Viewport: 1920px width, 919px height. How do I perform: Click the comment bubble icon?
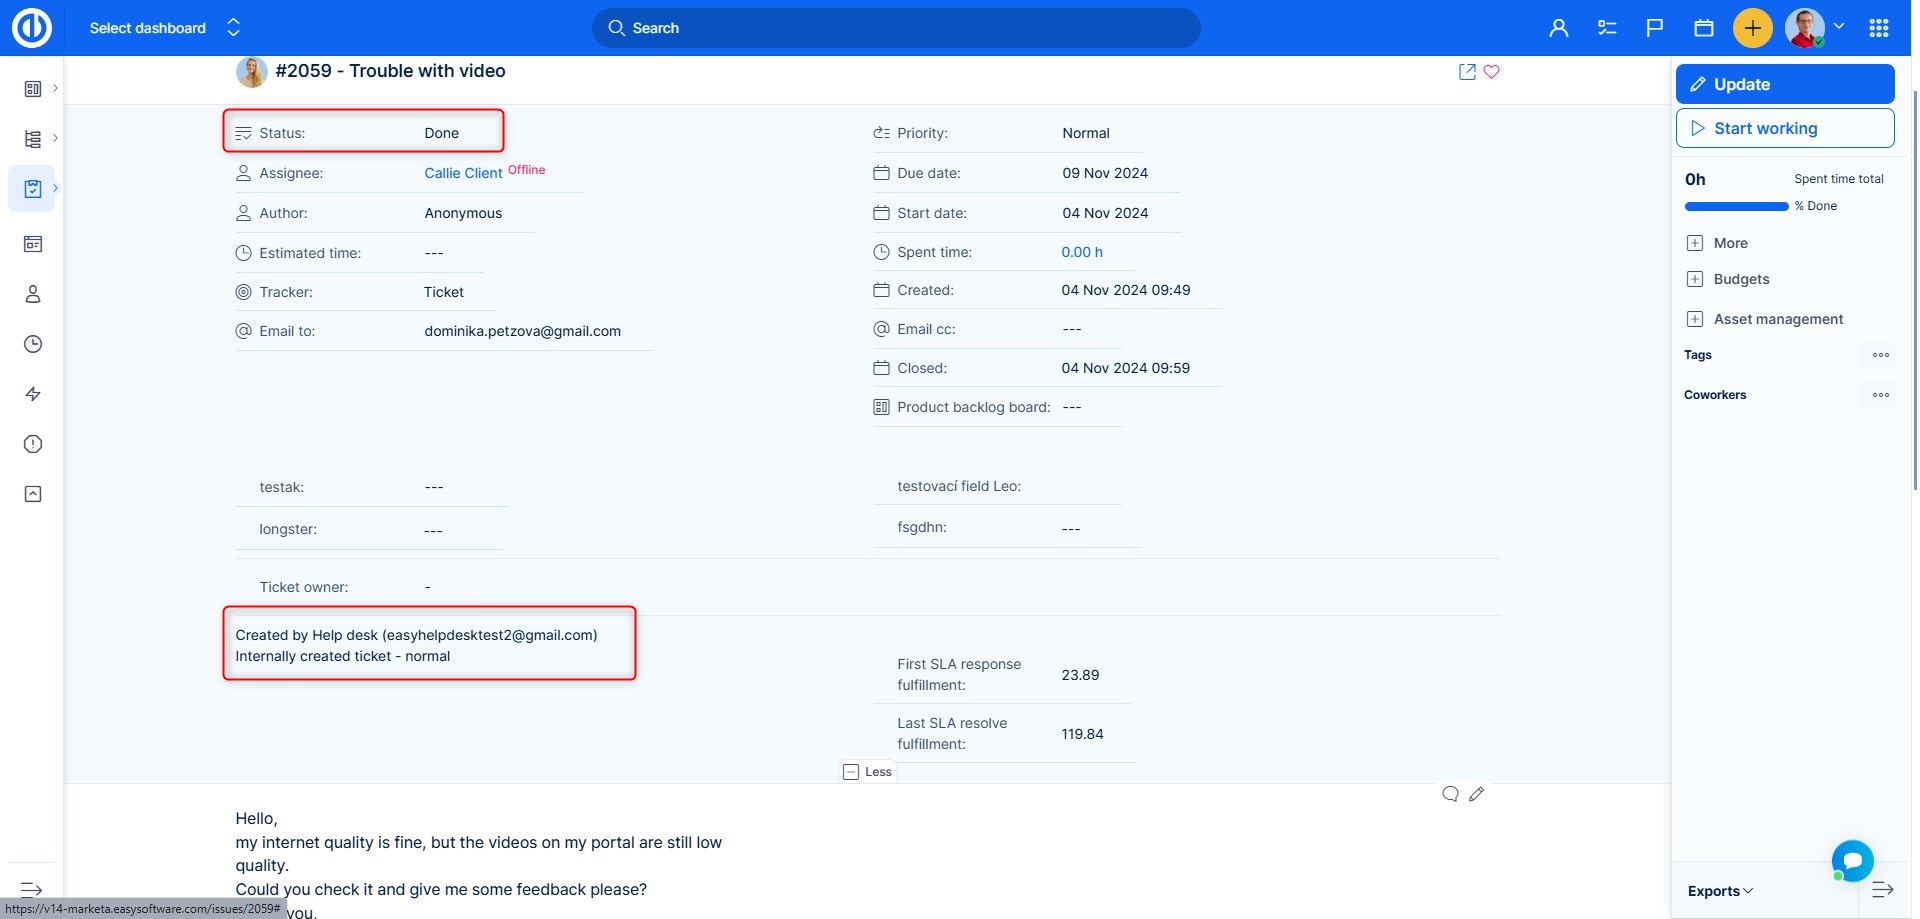[x=1450, y=794]
